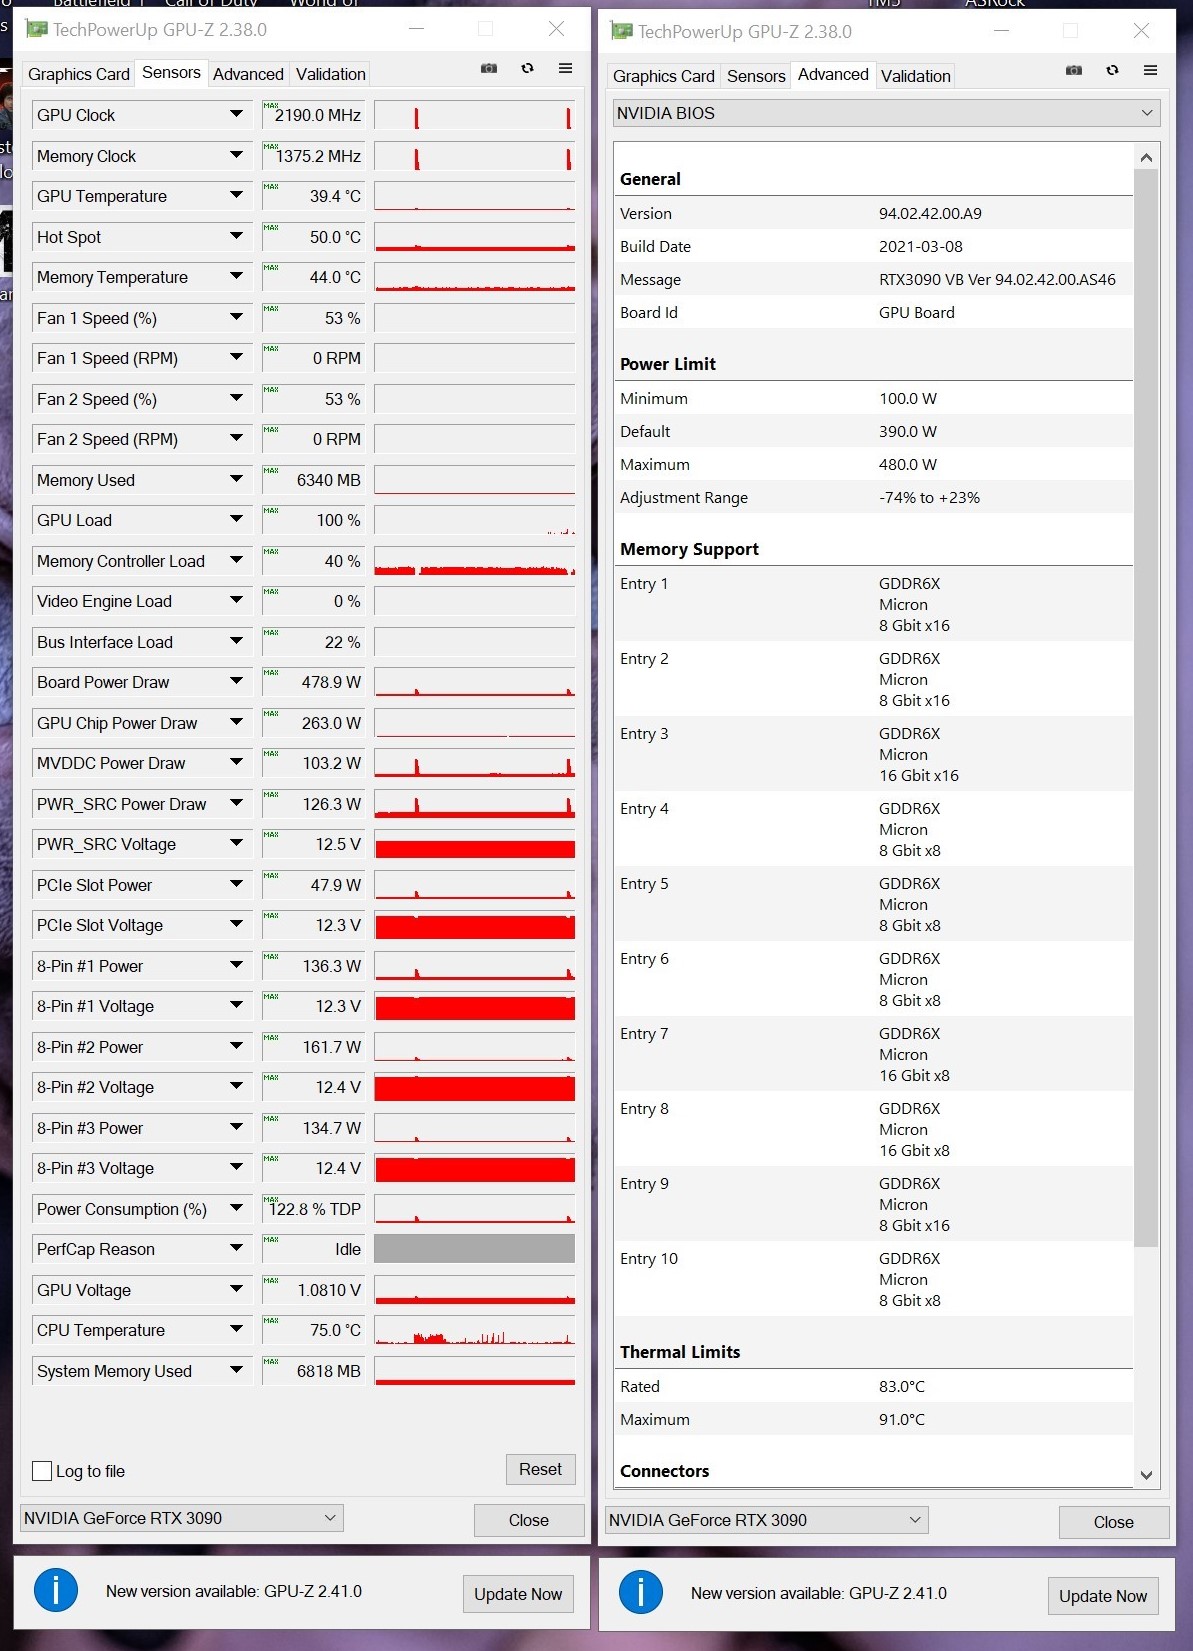Click CPU Temperature history graph

pos(475,1330)
